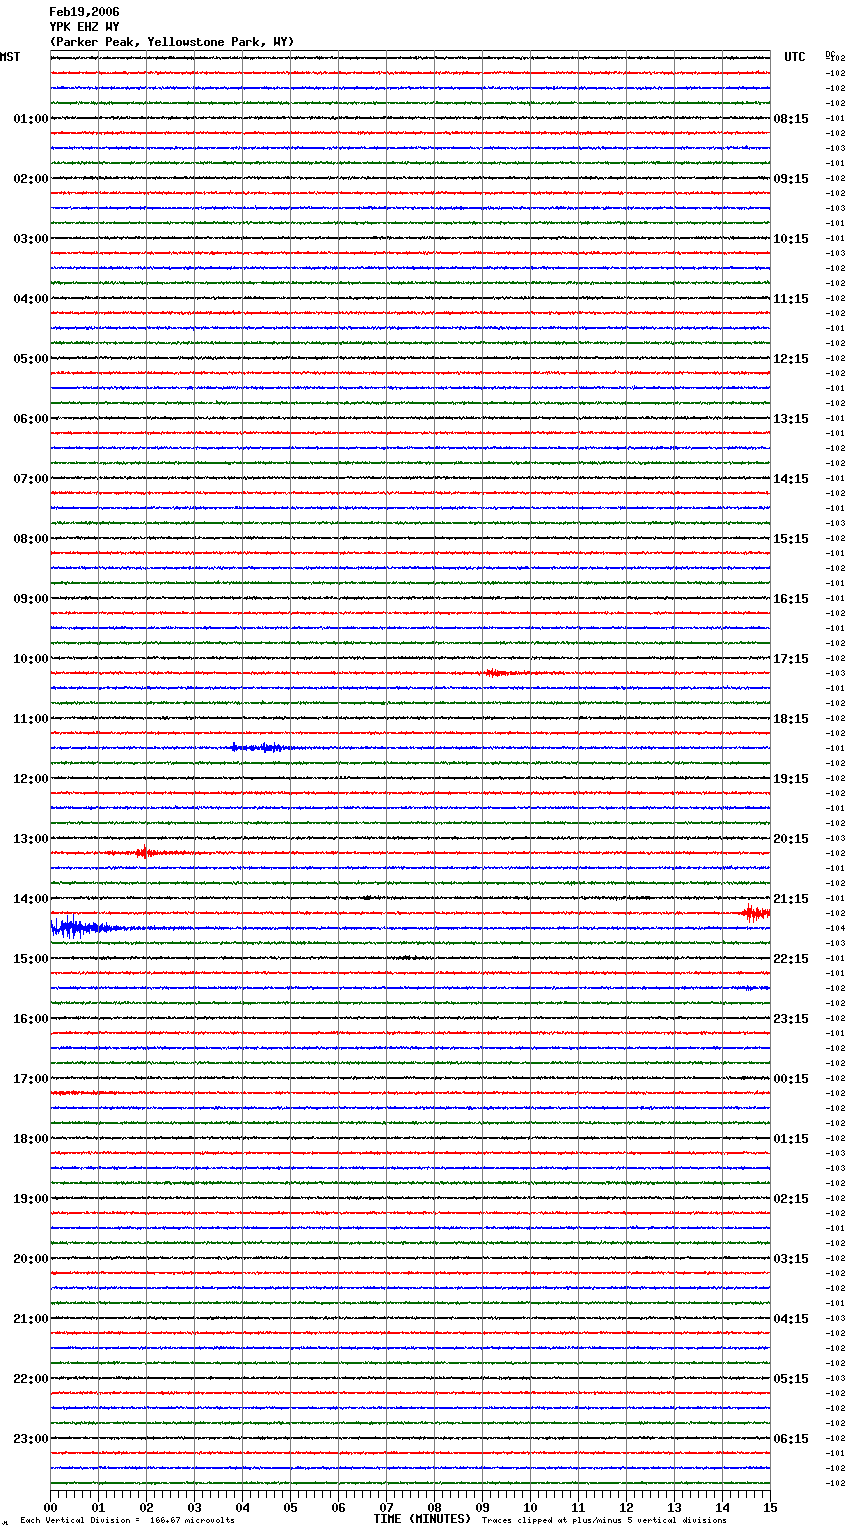850x1534 pixels.
Task: Select minute 15 on the bottom axis
Action: [771, 1507]
